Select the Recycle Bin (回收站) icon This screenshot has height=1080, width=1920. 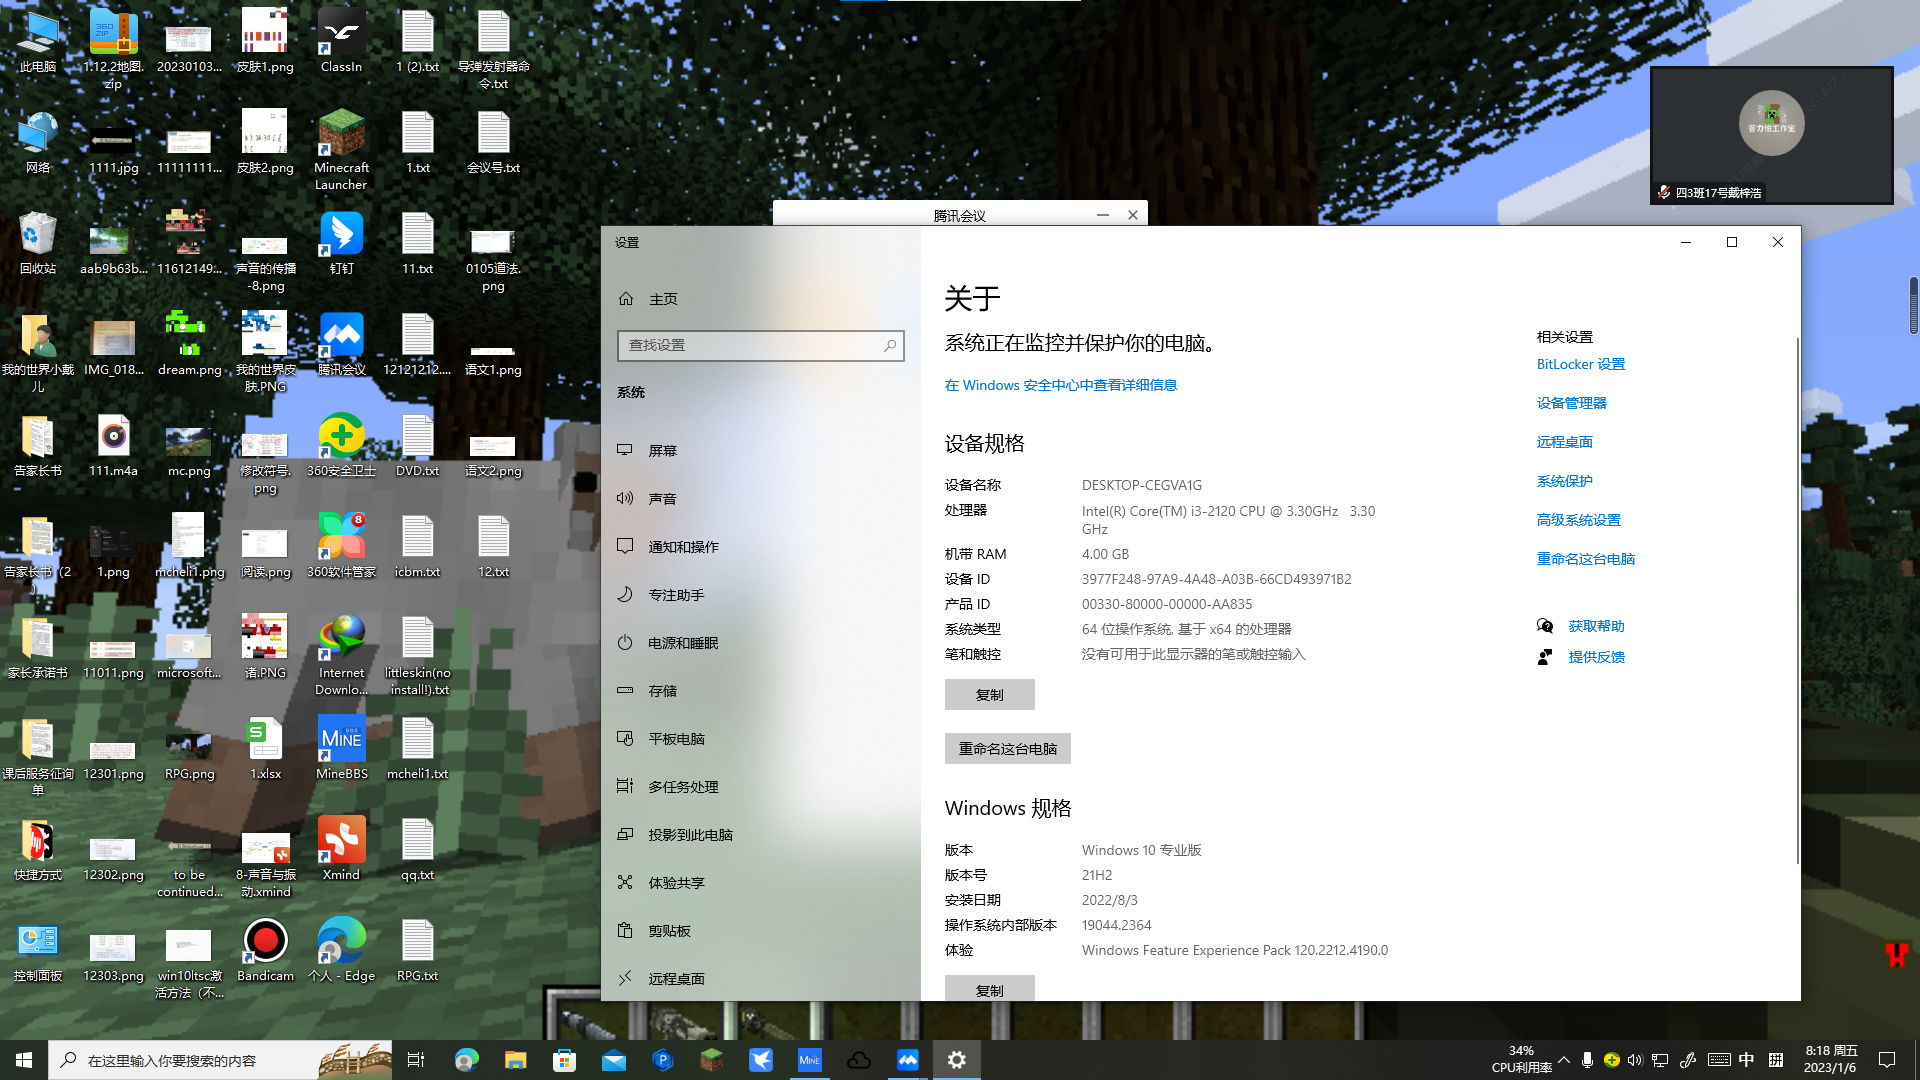click(38, 244)
